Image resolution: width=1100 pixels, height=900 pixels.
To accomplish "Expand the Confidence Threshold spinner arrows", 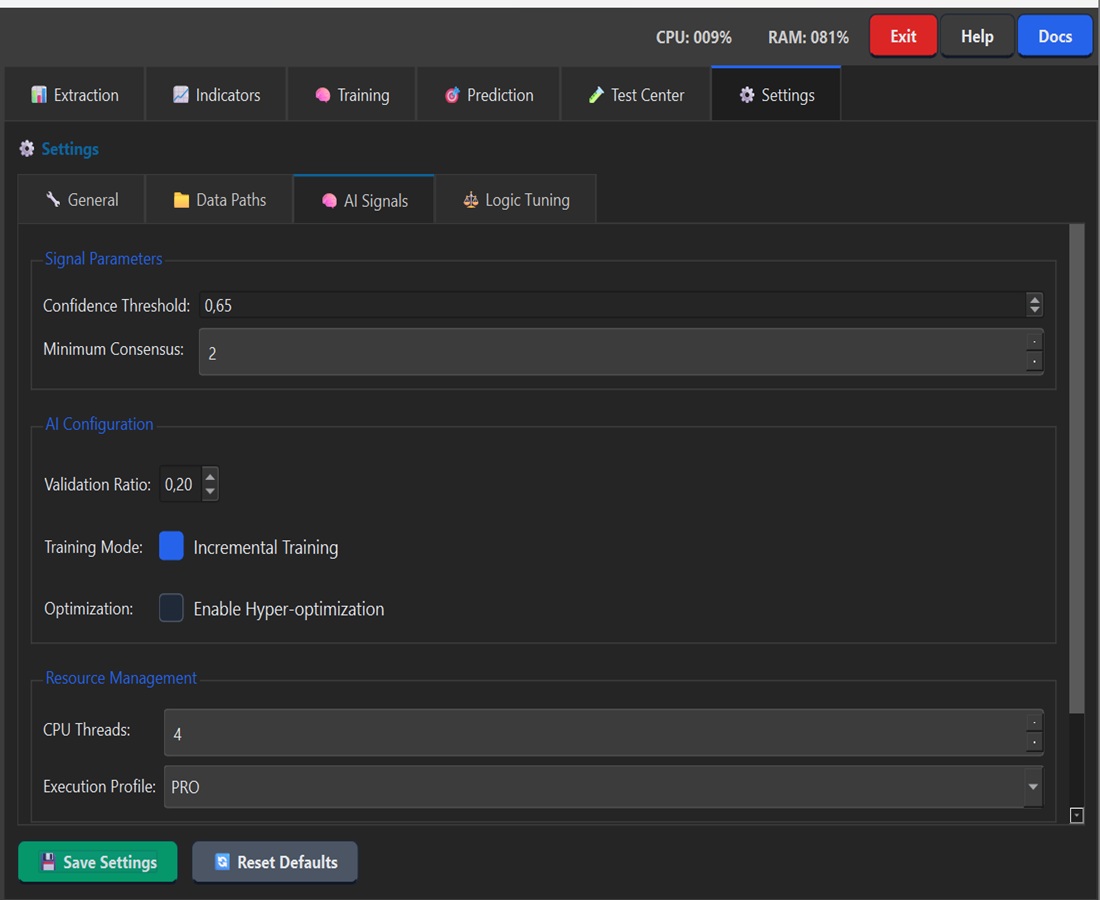I will click(1034, 305).
